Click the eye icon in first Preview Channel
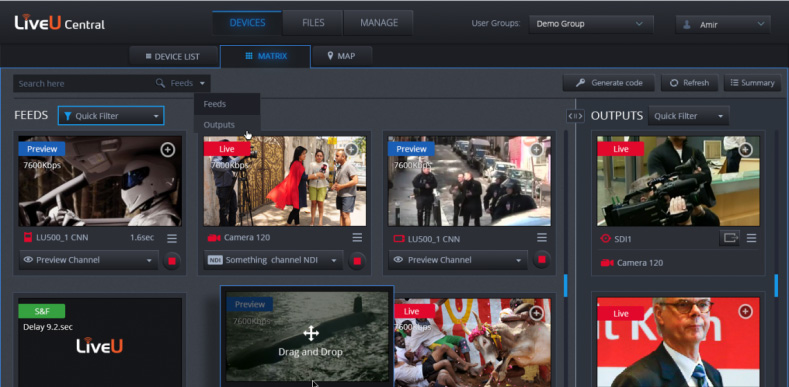Viewport: 789px width, 387px height. 29,260
